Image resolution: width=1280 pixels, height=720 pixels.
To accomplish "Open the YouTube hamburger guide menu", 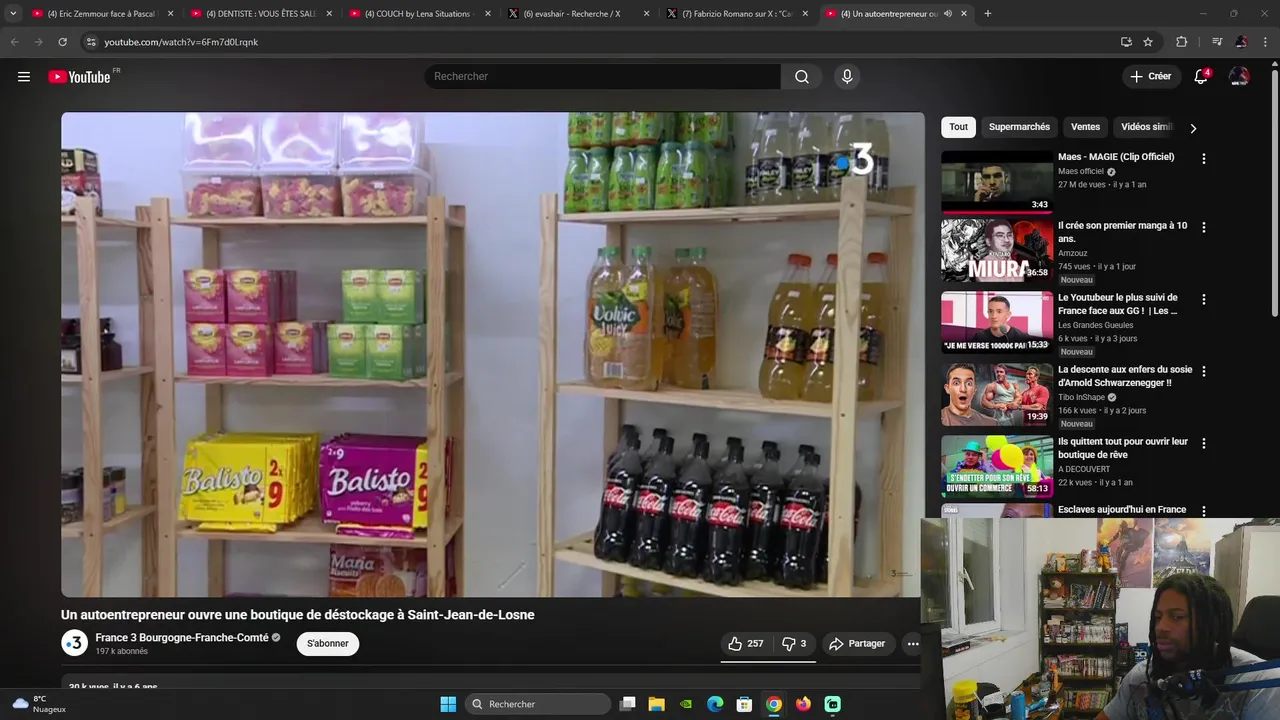I will click(24, 77).
